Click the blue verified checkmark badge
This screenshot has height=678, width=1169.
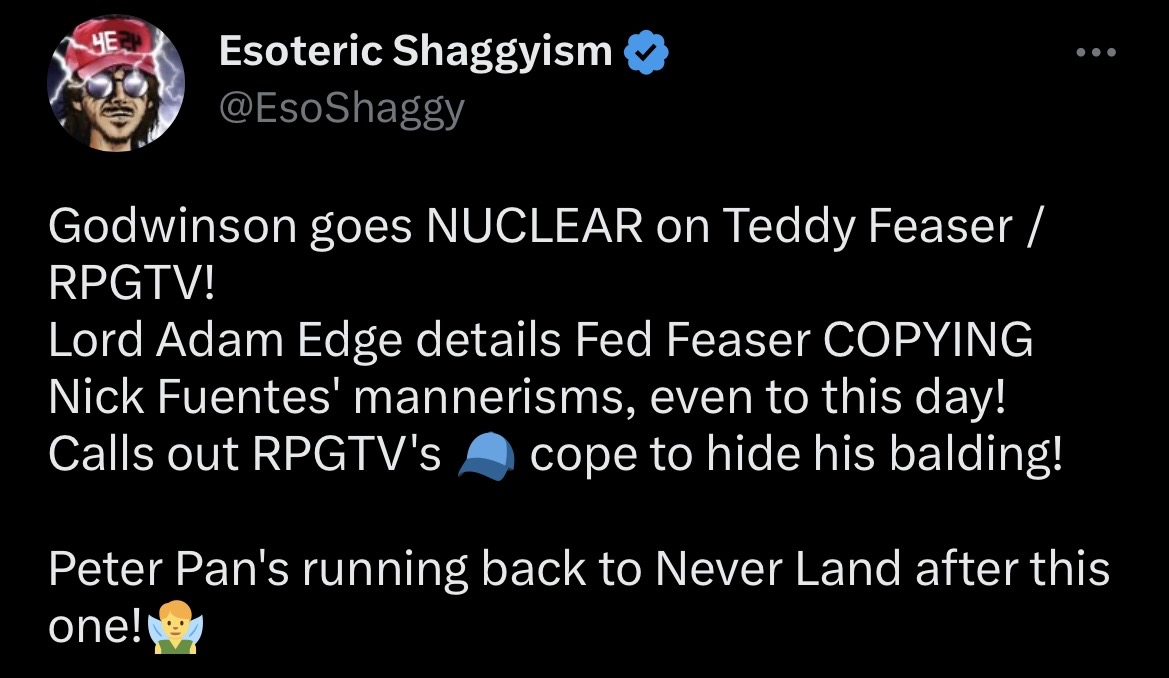(x=646, y=52)
